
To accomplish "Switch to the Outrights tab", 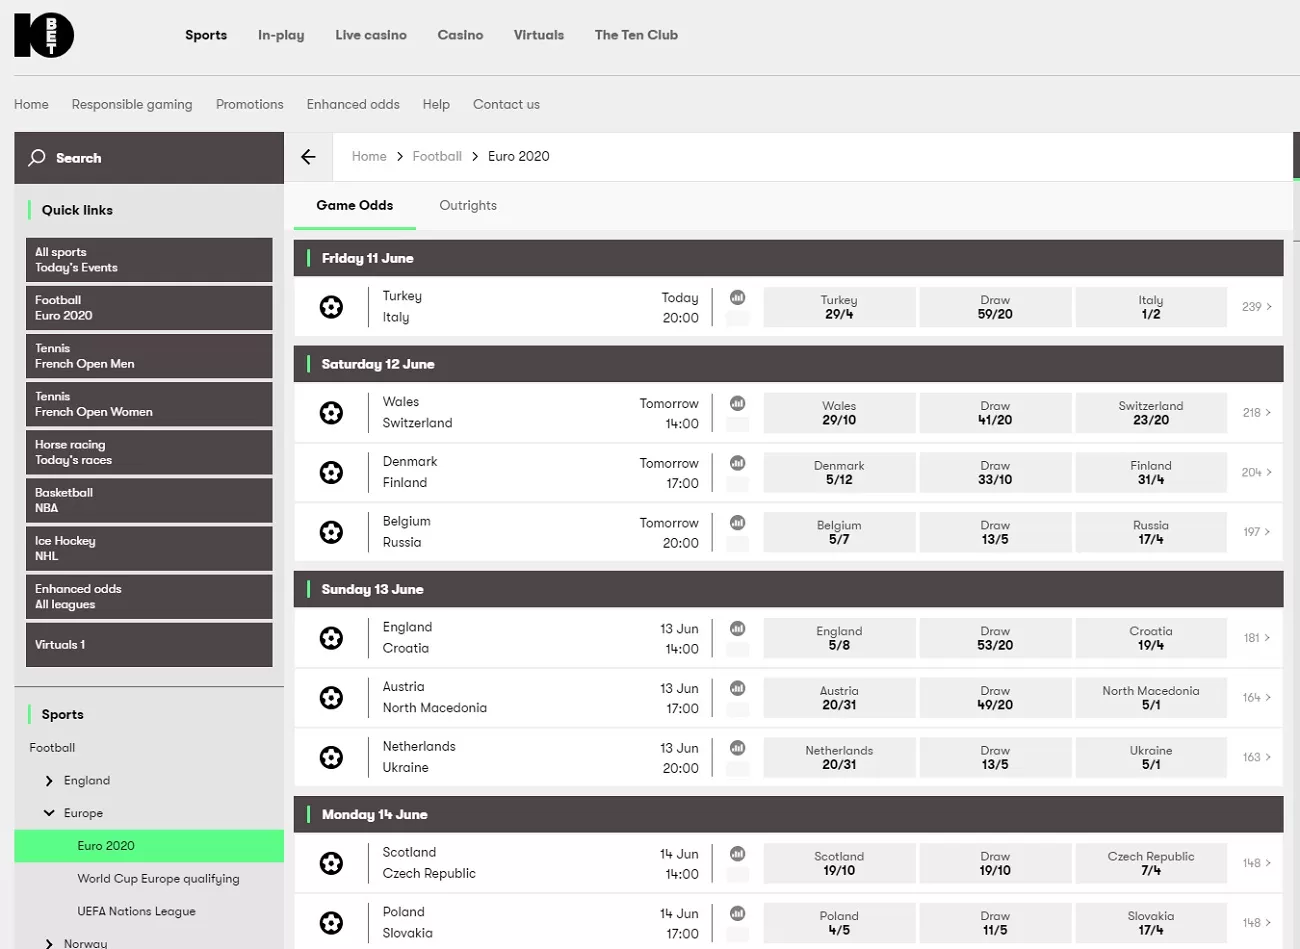I will [468, 206].
